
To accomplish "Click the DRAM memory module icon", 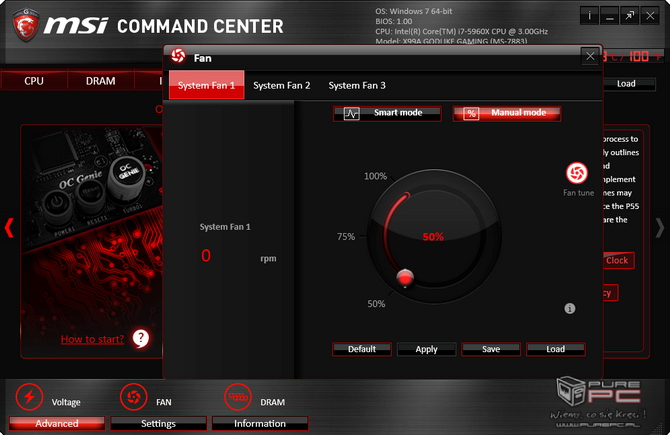I will tap(238, 397).
